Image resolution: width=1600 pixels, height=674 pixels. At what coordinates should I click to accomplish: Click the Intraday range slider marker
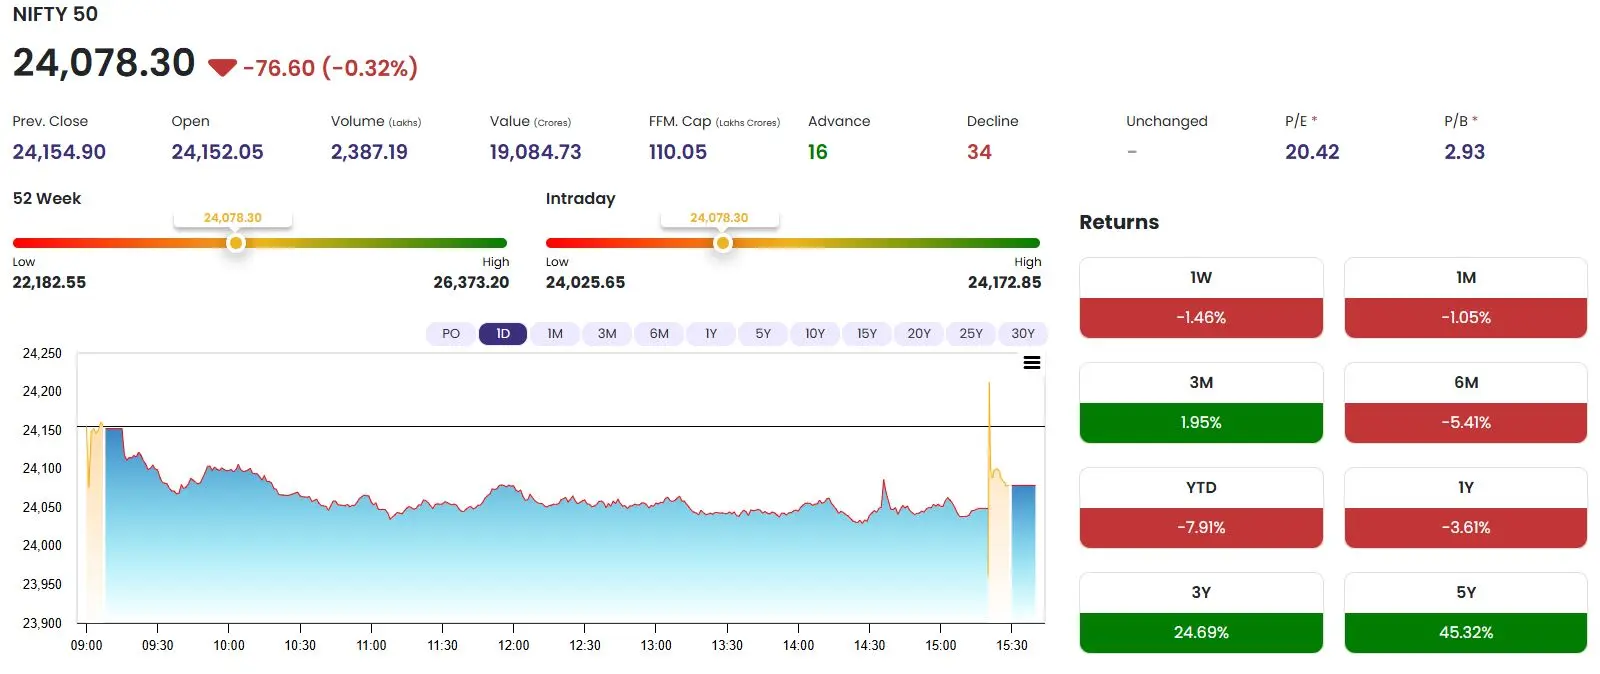(x=722, y=243)
